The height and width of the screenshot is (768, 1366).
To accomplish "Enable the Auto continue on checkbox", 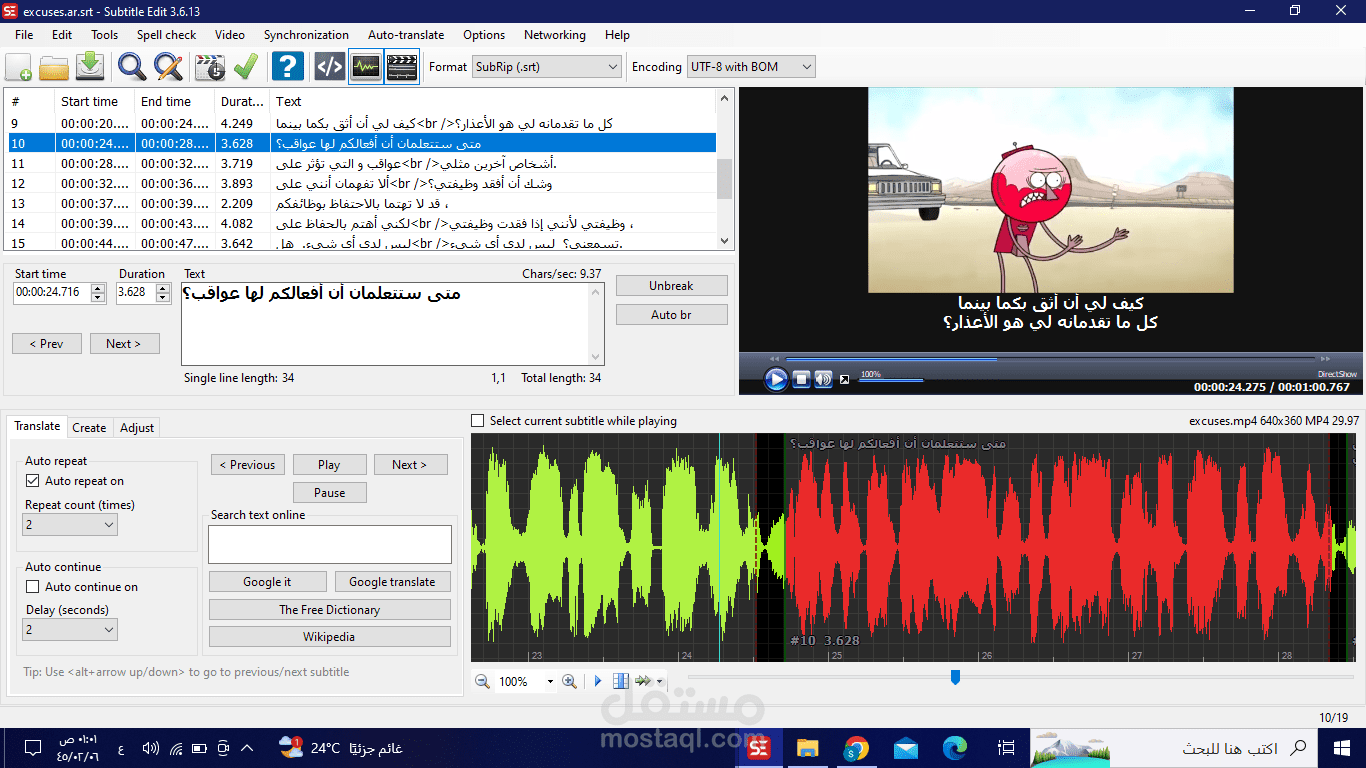I will [32, 587].
